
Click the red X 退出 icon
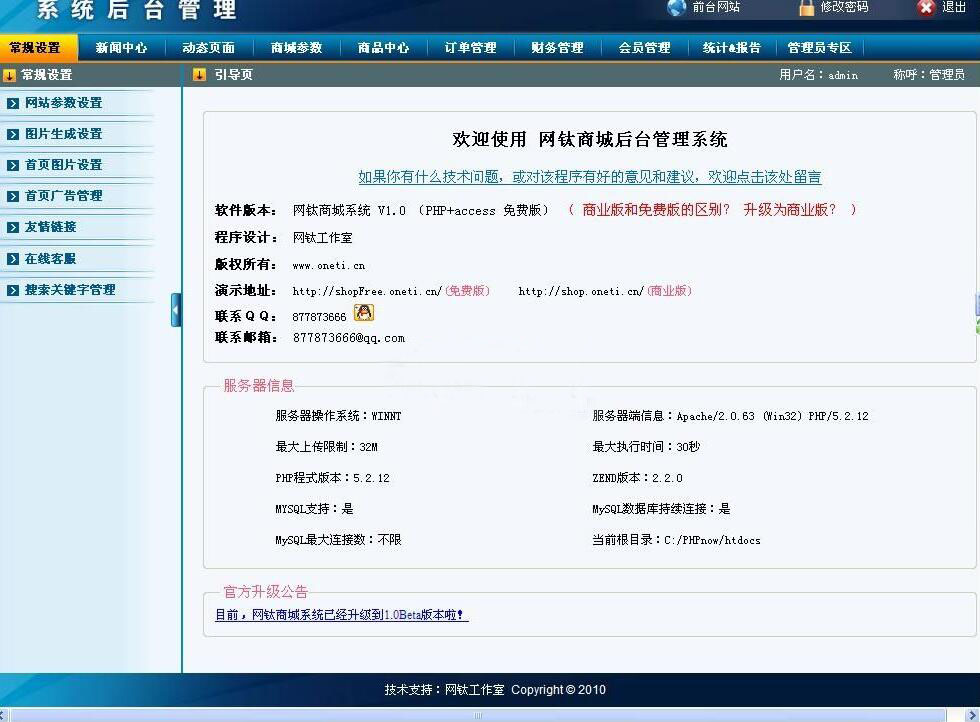[926, 7]
